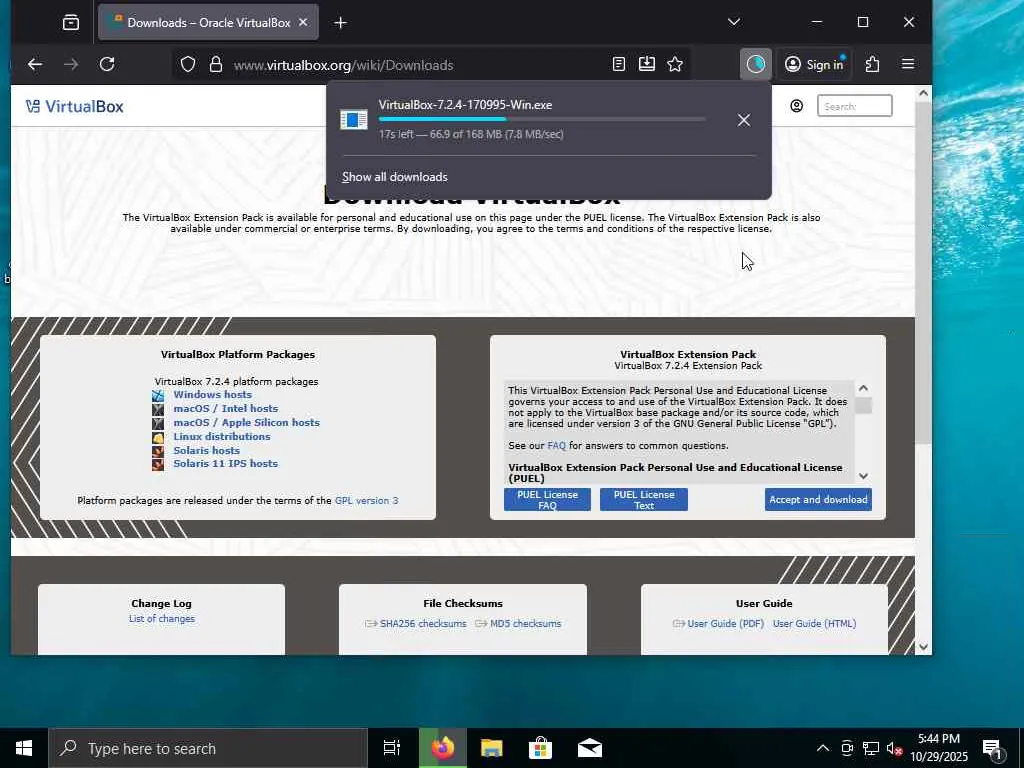The height and width of the screenshot is (768, 1024).
Task: Open User Guide (HTML) link
Action: 814,624
